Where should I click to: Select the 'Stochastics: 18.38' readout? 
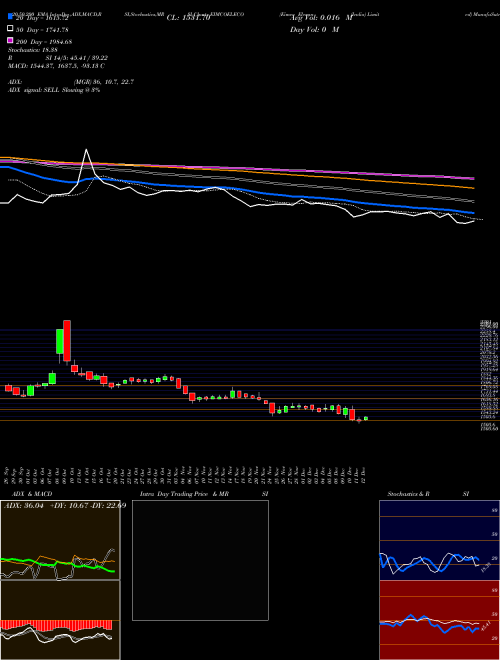click(33, 50)
